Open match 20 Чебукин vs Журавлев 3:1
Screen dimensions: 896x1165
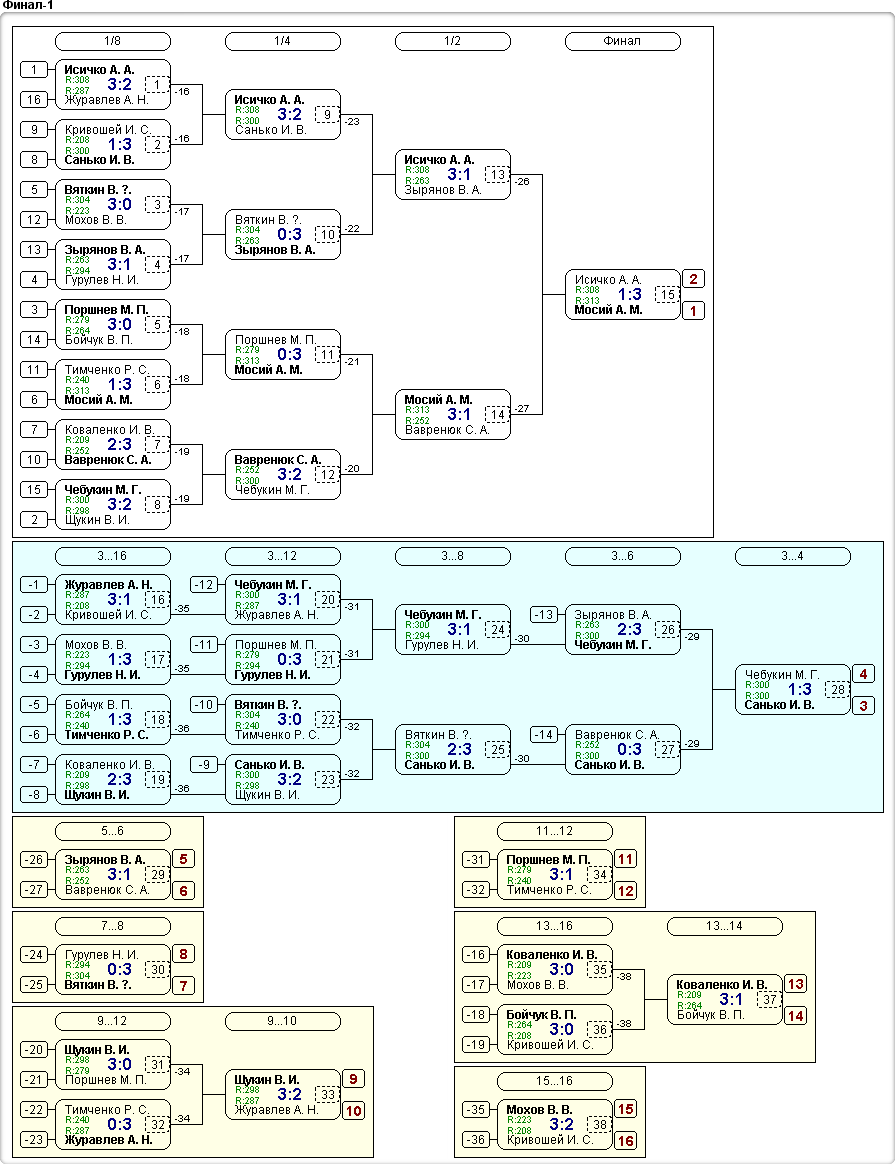click(283, 600)
